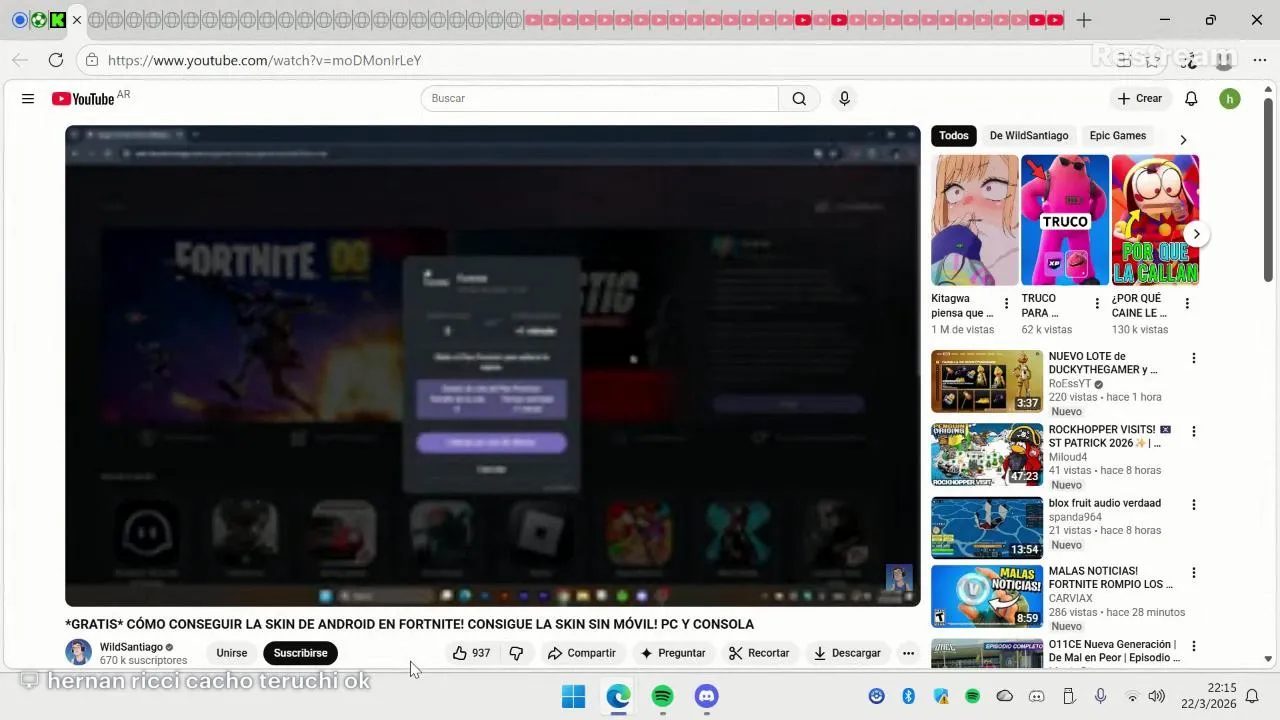Open the ¿POR QUÉ LA CALLAN Short thumbnail

[1155, 220]
